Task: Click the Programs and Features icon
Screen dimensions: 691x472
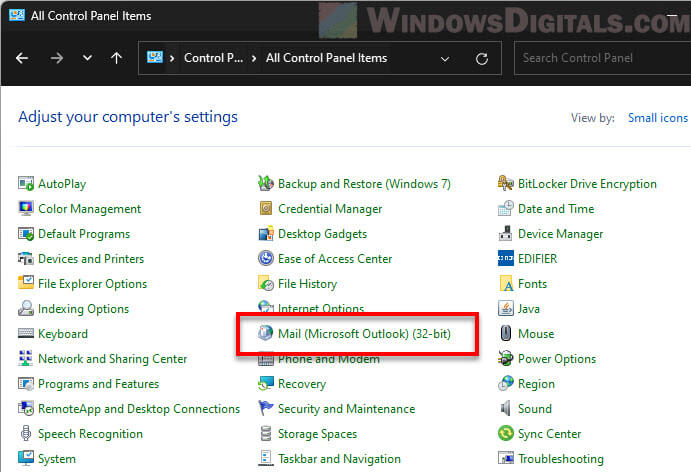Action: click(26, 383)
